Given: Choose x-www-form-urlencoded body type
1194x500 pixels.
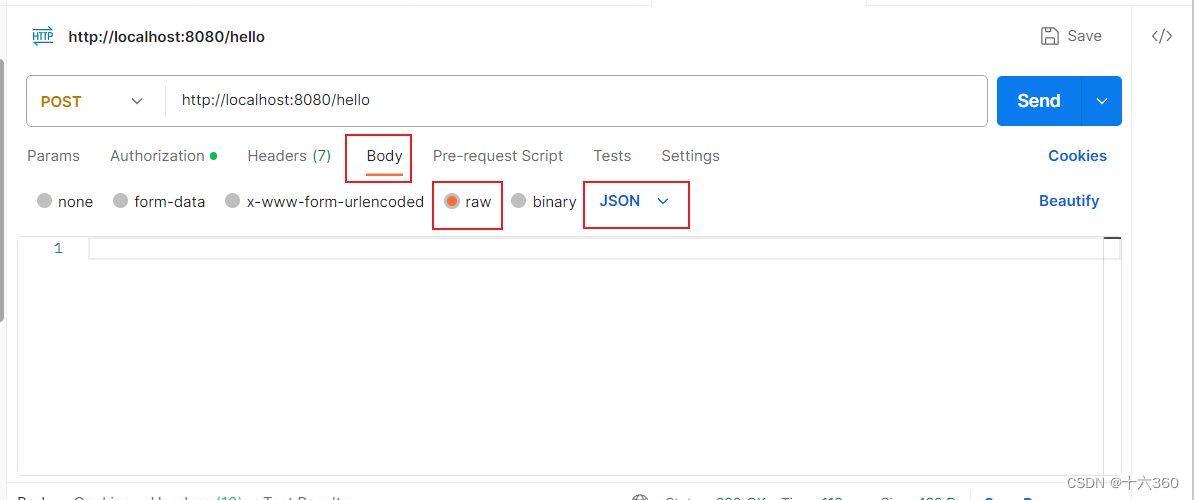Looking at the screenshot, I should (x=232, y=201).
